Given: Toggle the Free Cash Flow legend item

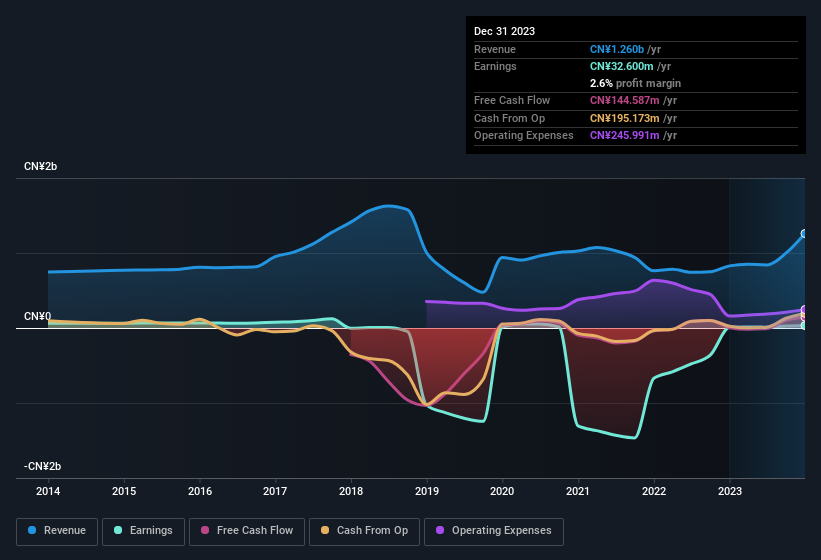Looking at the screenshot, I should pyautogui.click(x=248, y=531).
